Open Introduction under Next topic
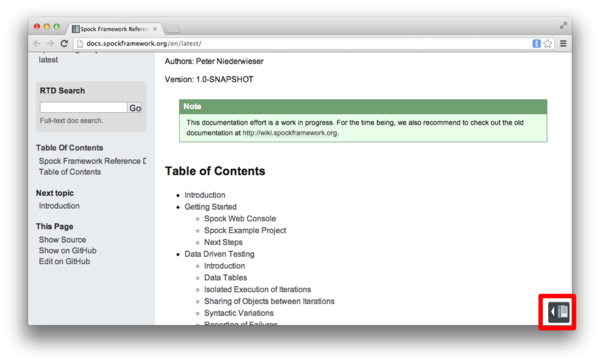The width and height of the screenshot is (600, 364). point(59,206)
